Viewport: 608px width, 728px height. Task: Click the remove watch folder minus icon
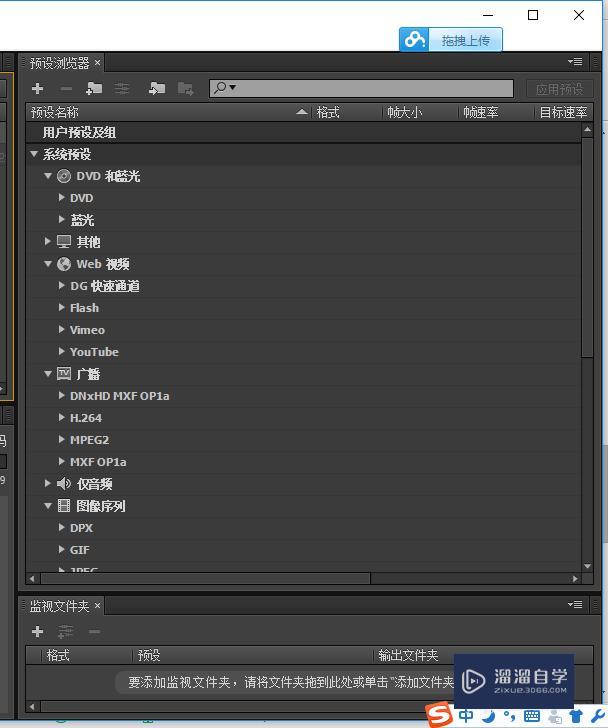coord(94,631)
